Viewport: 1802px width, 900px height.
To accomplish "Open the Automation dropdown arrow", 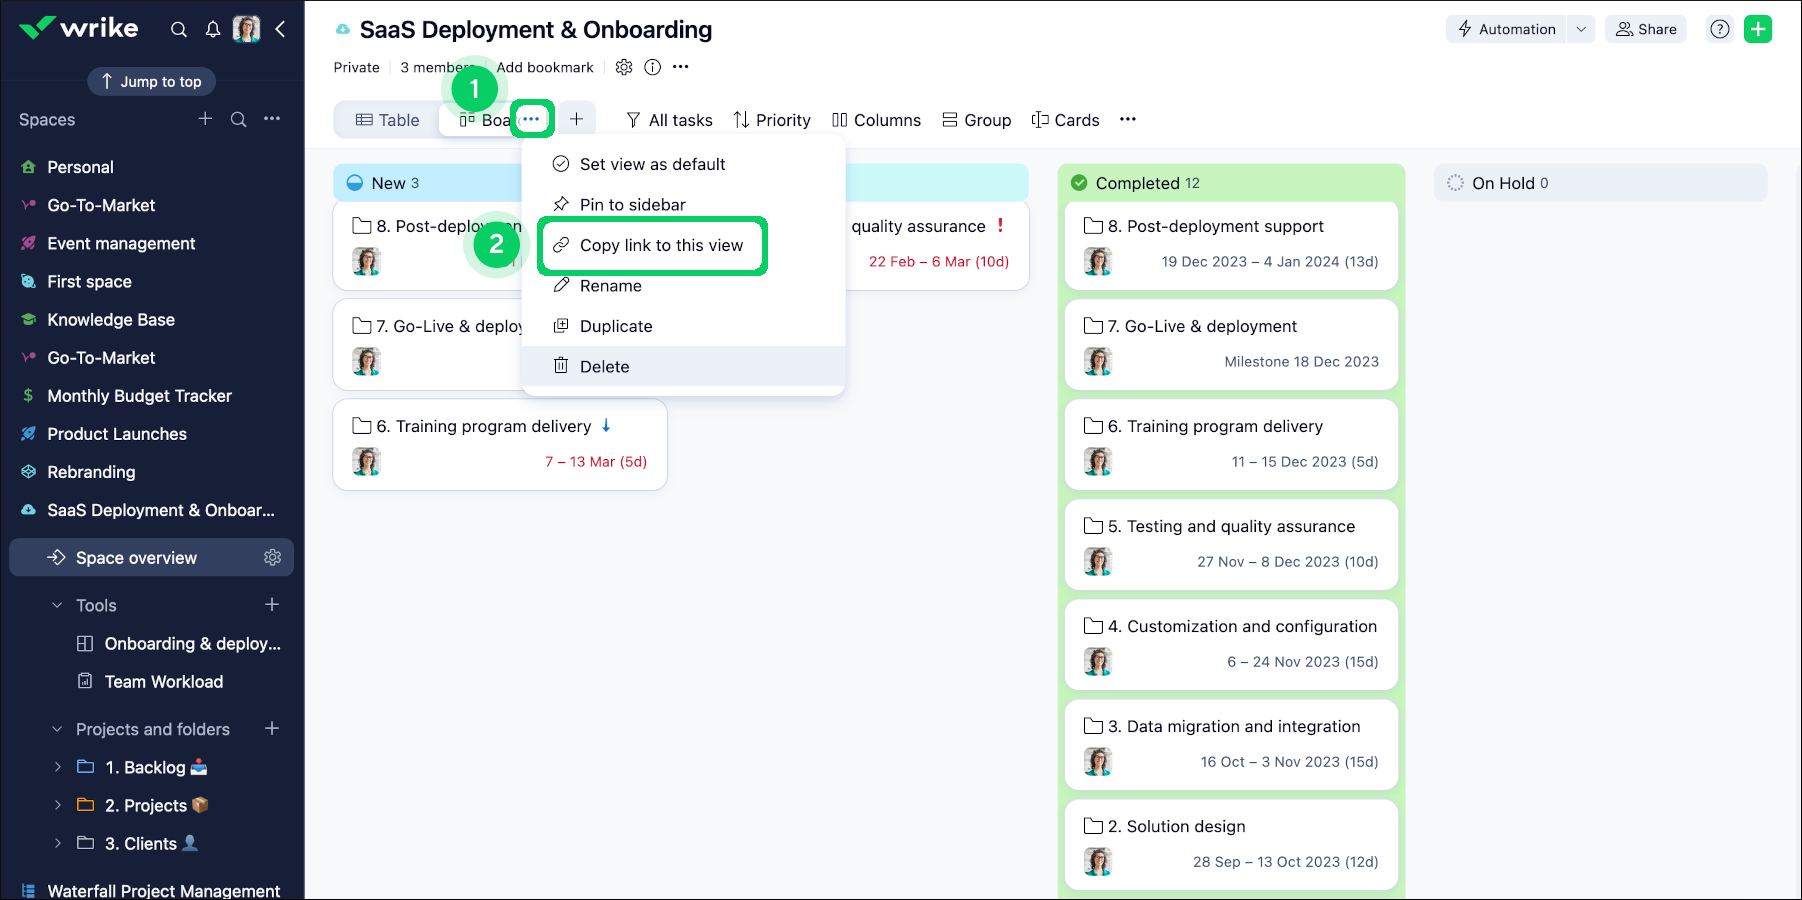I will [1581, 29].
